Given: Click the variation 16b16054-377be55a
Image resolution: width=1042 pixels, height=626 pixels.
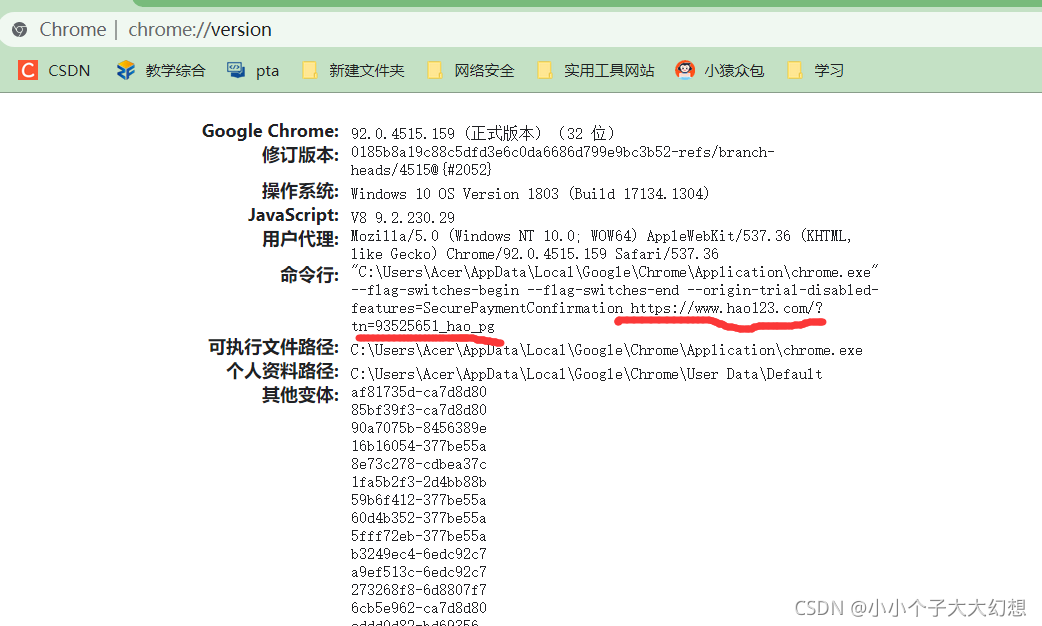Looking at the screenshot, I should pos(419,446).
